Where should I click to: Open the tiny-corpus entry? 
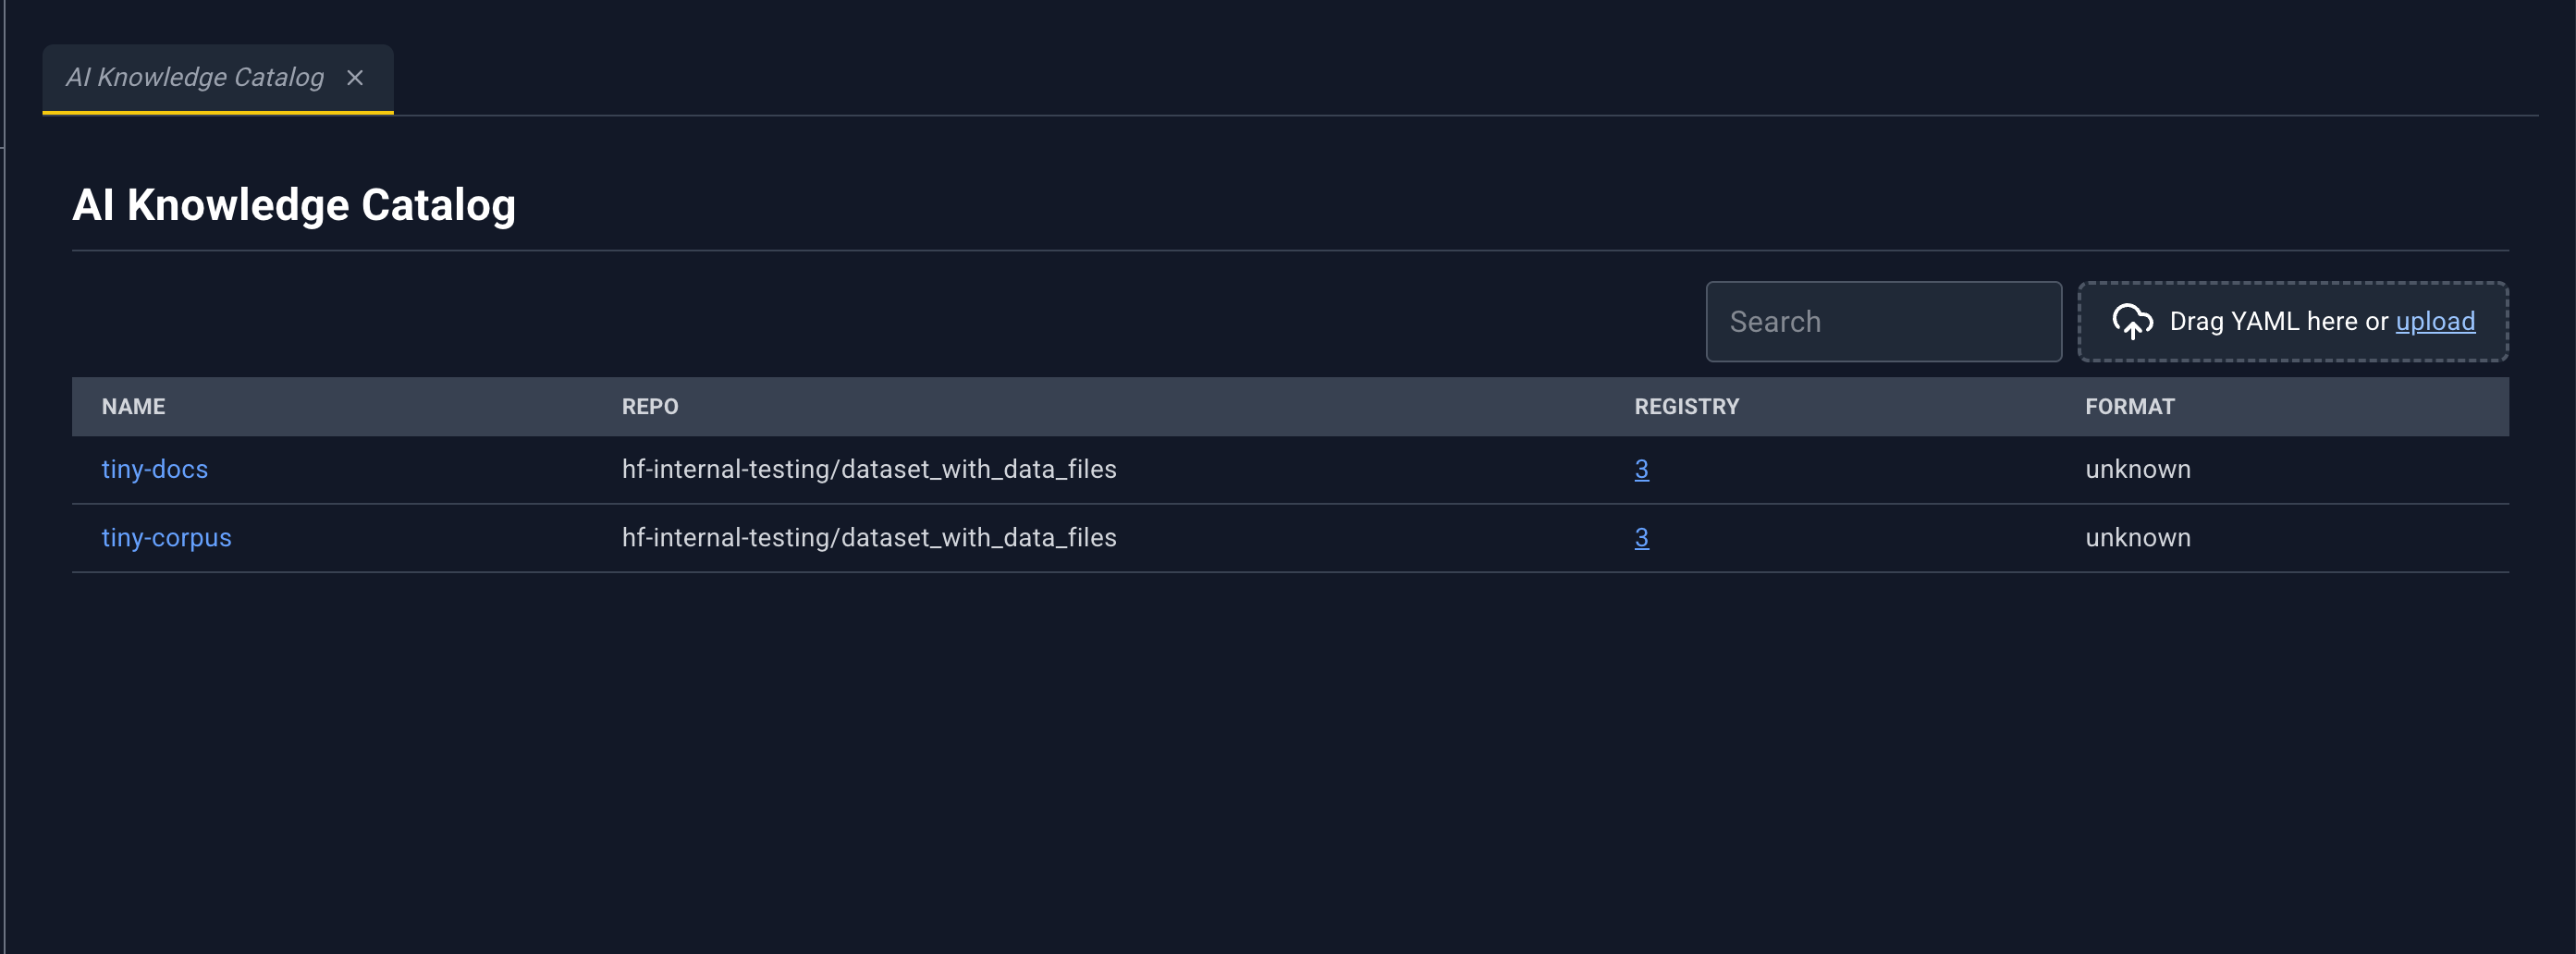166,538
